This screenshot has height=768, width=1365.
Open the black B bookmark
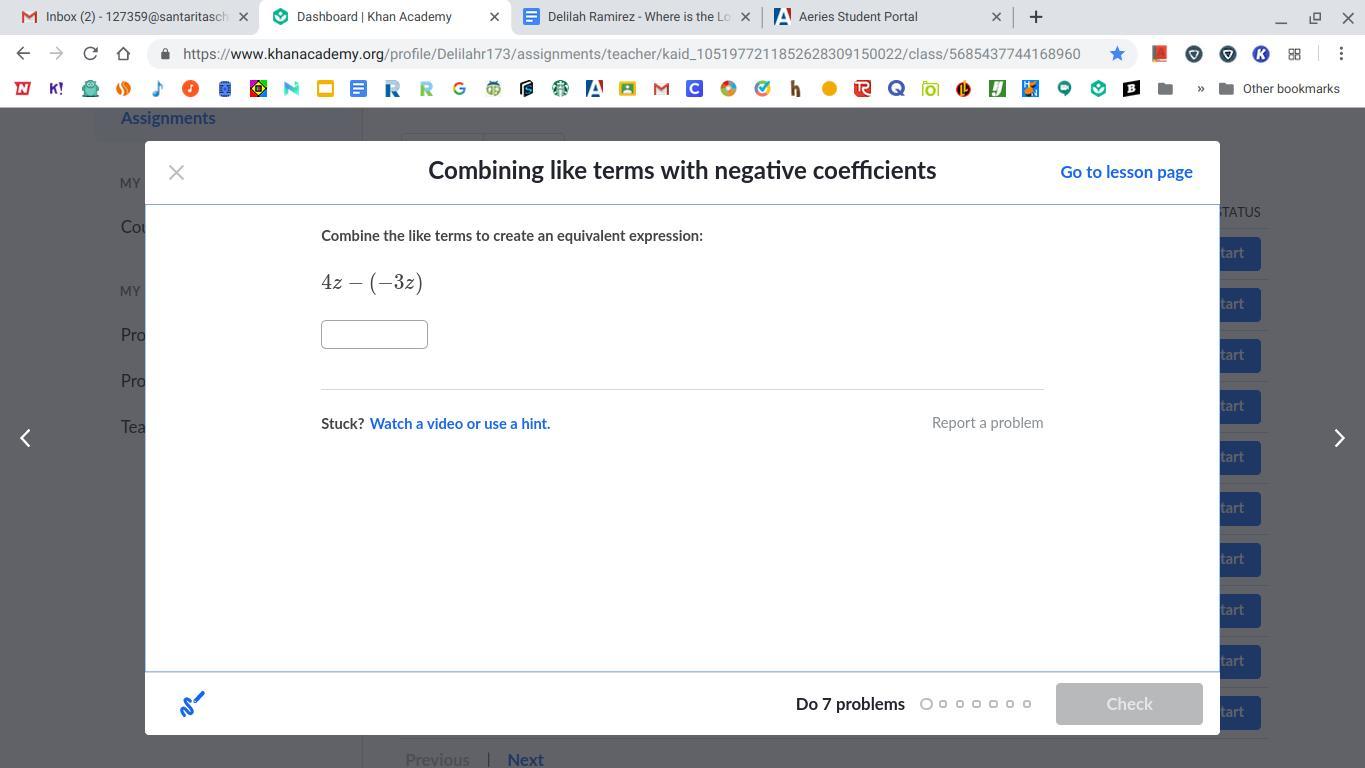(1131, 89)
